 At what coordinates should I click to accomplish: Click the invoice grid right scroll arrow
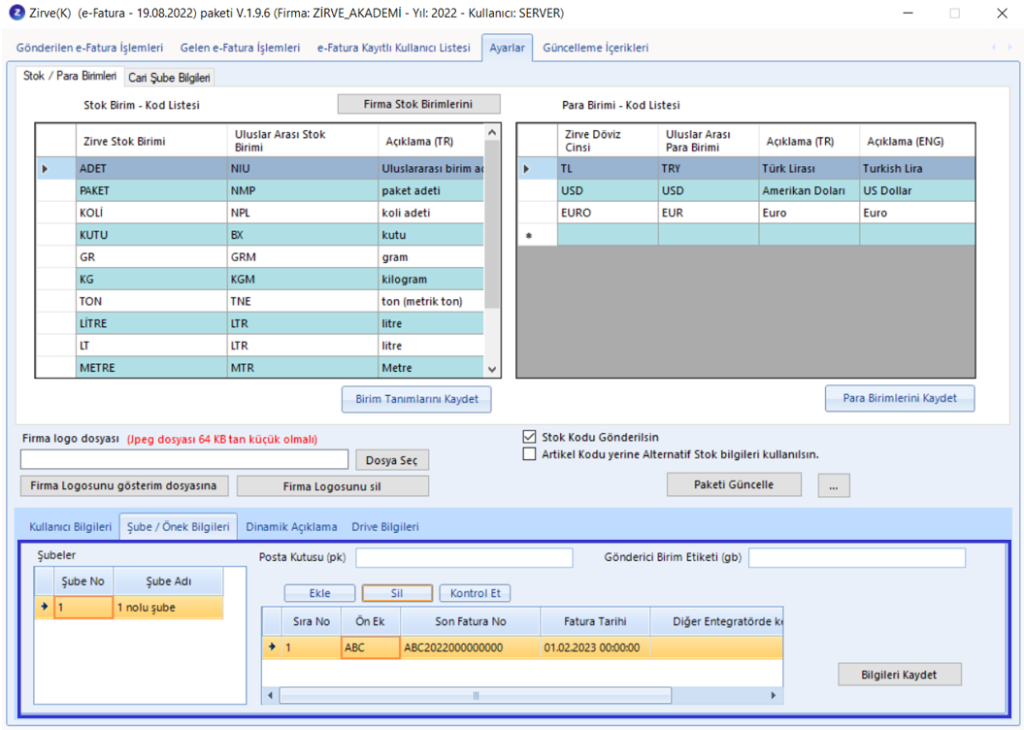coord(774,695)
